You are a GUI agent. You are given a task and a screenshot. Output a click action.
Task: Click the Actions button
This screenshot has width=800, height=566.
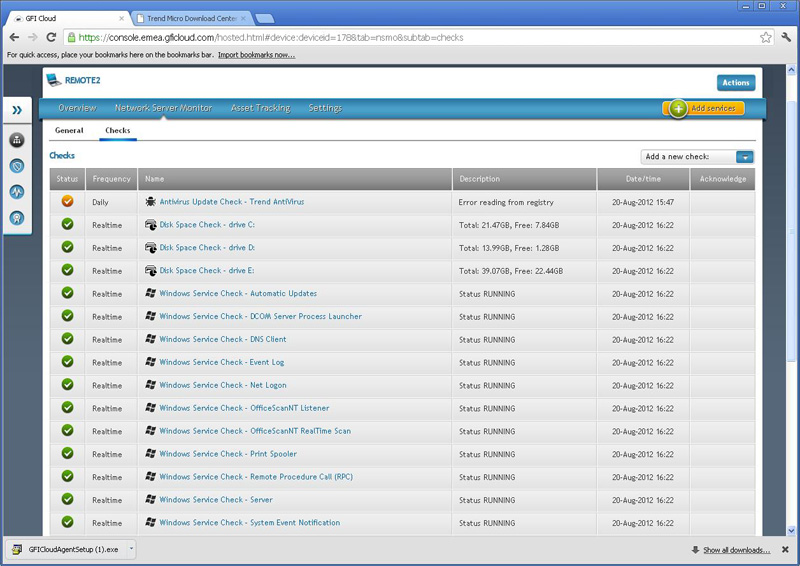(736, 83)
